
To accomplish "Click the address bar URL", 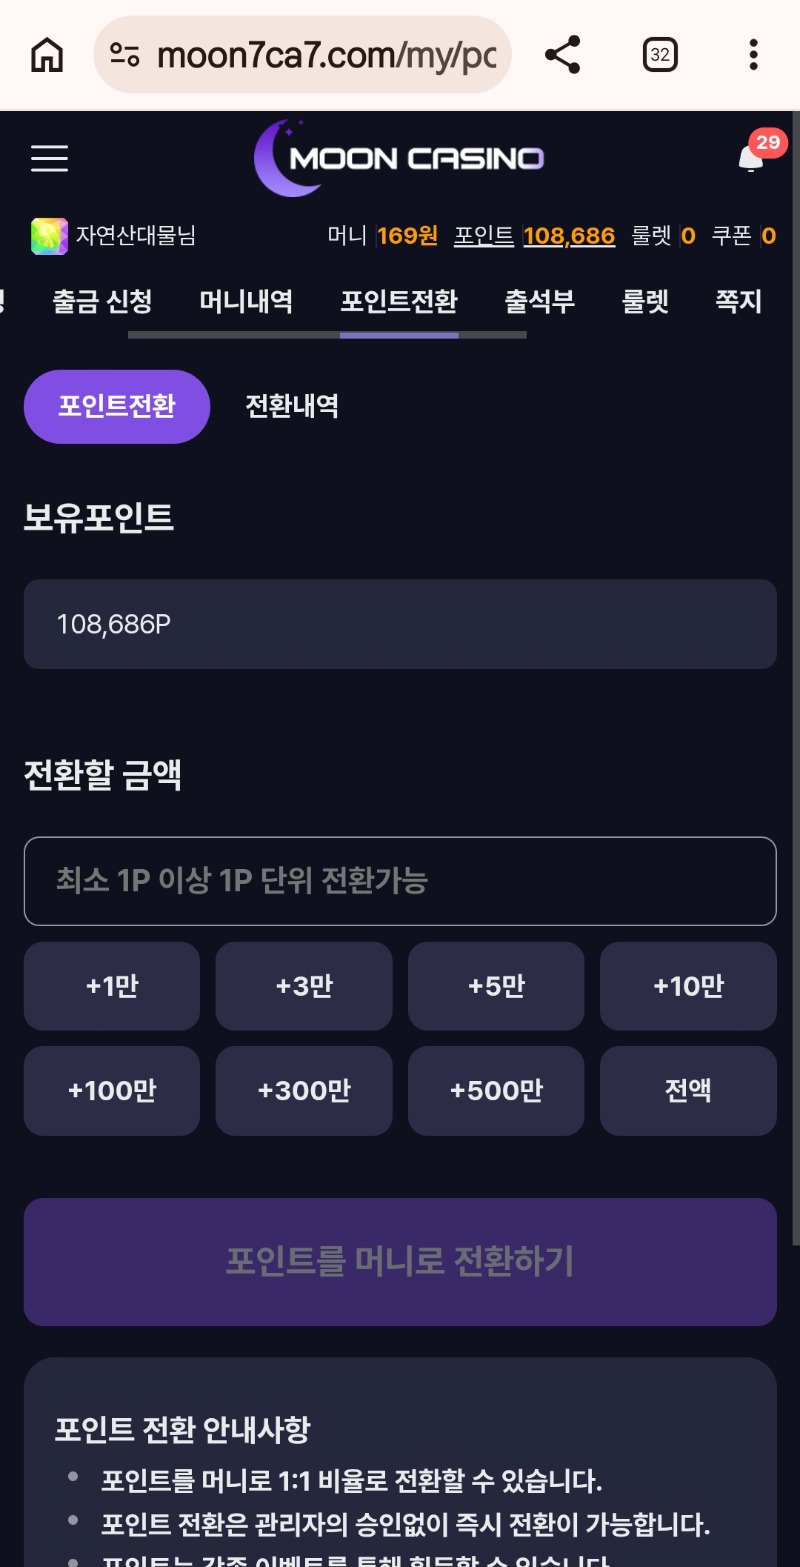I will tap(326, 55).
